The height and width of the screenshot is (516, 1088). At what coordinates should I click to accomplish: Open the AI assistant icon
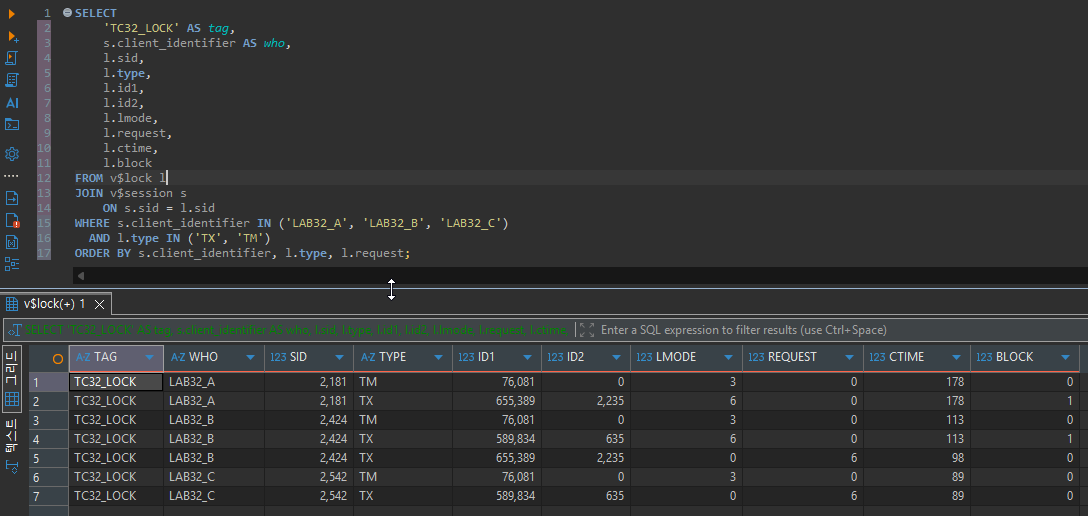click(12, 103)
